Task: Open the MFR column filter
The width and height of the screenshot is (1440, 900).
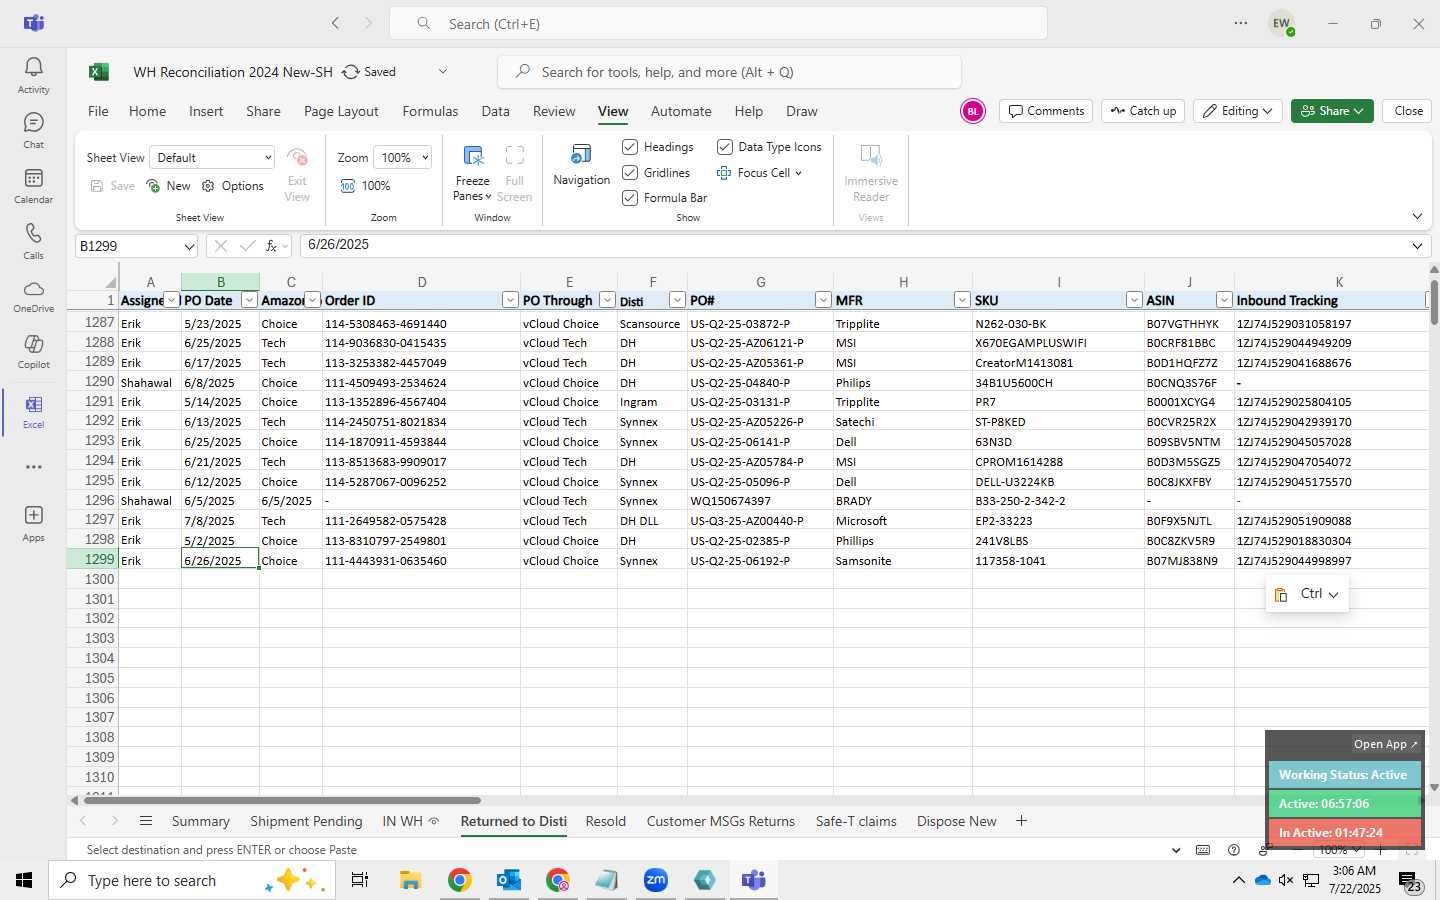Action: [x=962, y=301]
